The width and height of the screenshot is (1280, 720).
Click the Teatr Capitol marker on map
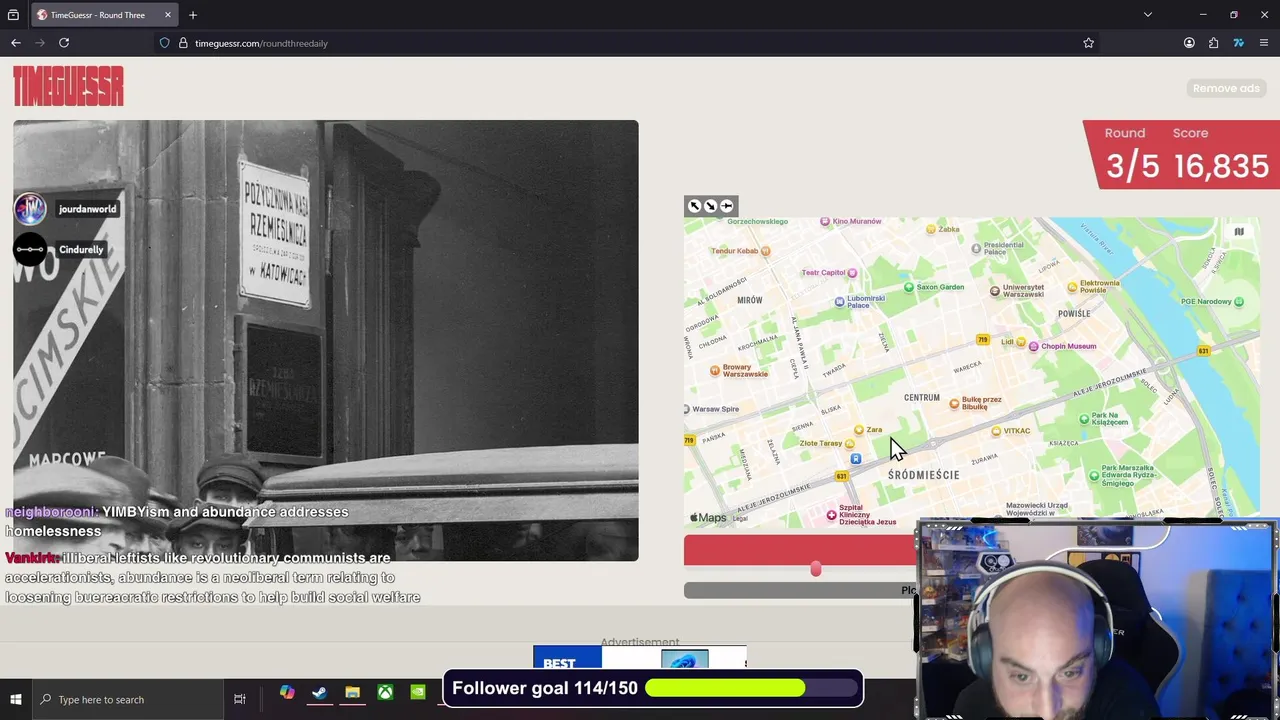point(852,272)
